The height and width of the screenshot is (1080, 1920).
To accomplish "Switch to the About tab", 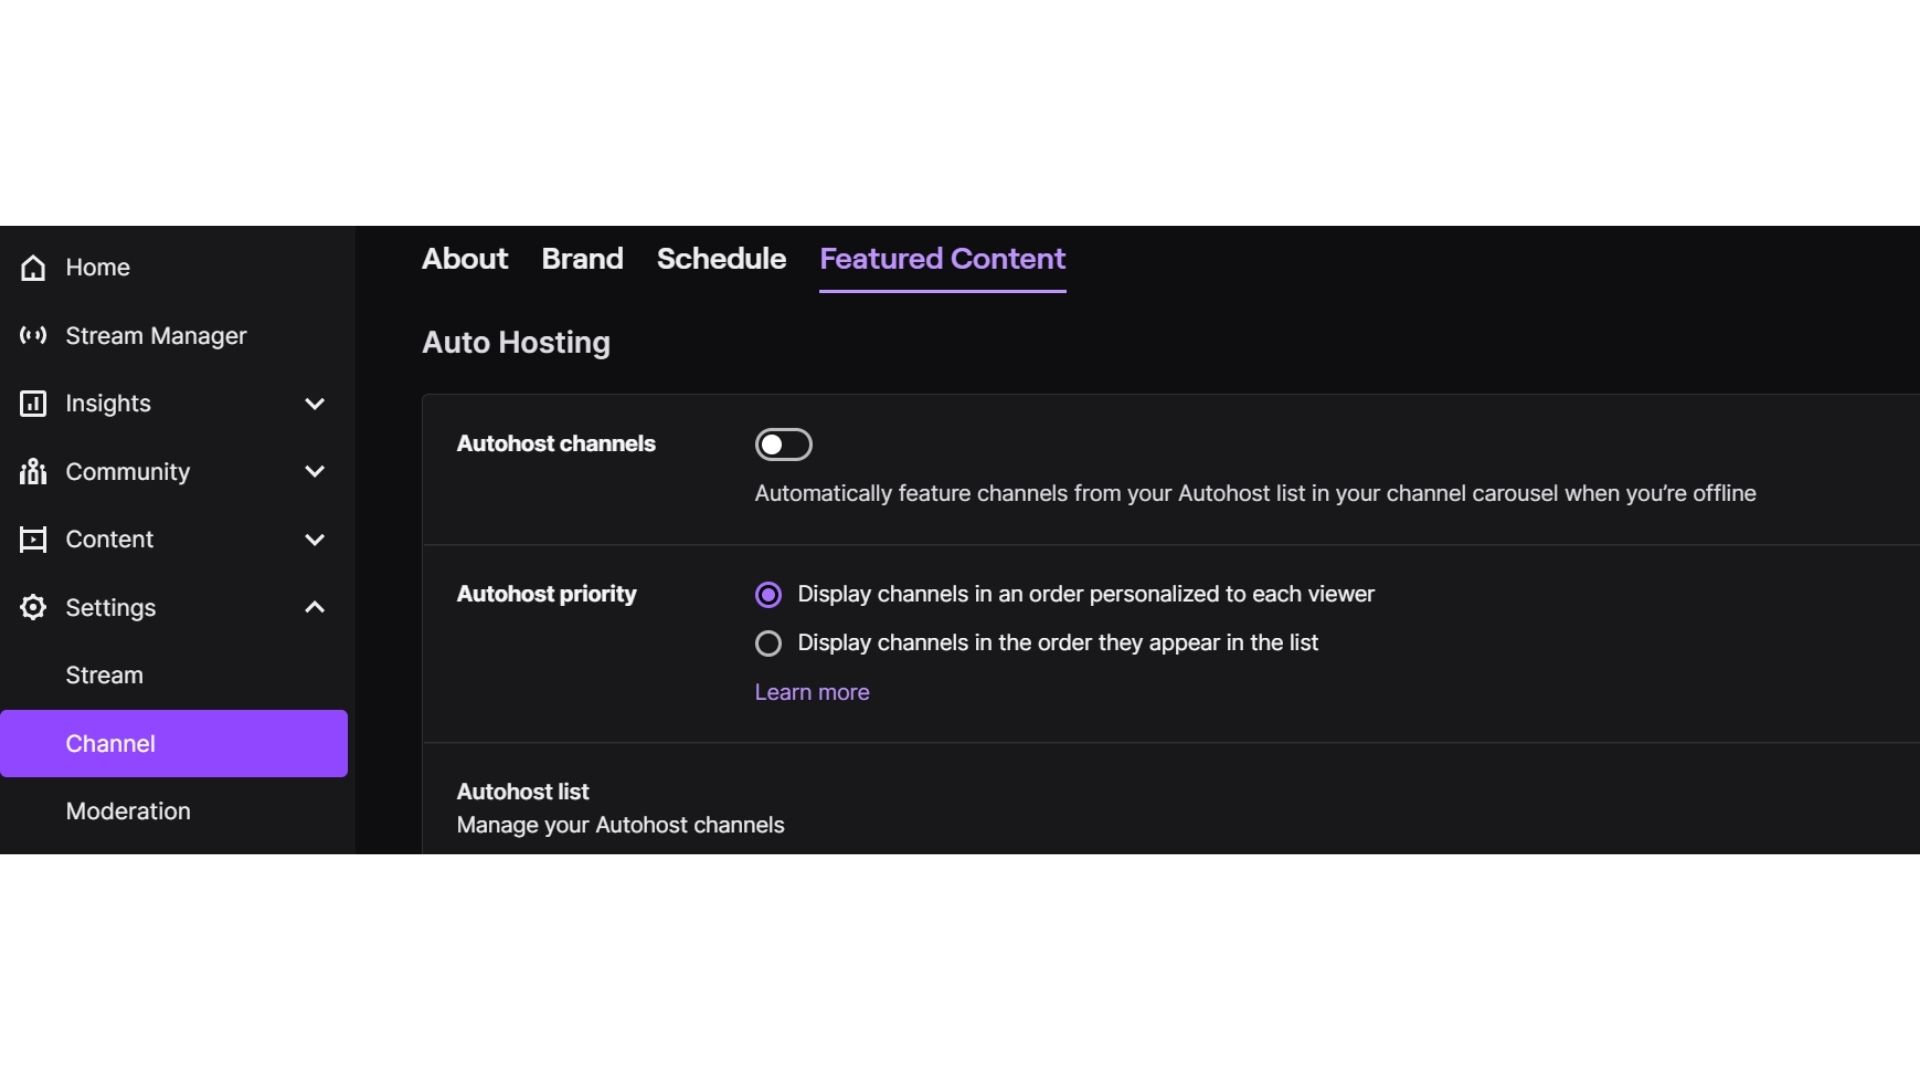I will (465, 259).
